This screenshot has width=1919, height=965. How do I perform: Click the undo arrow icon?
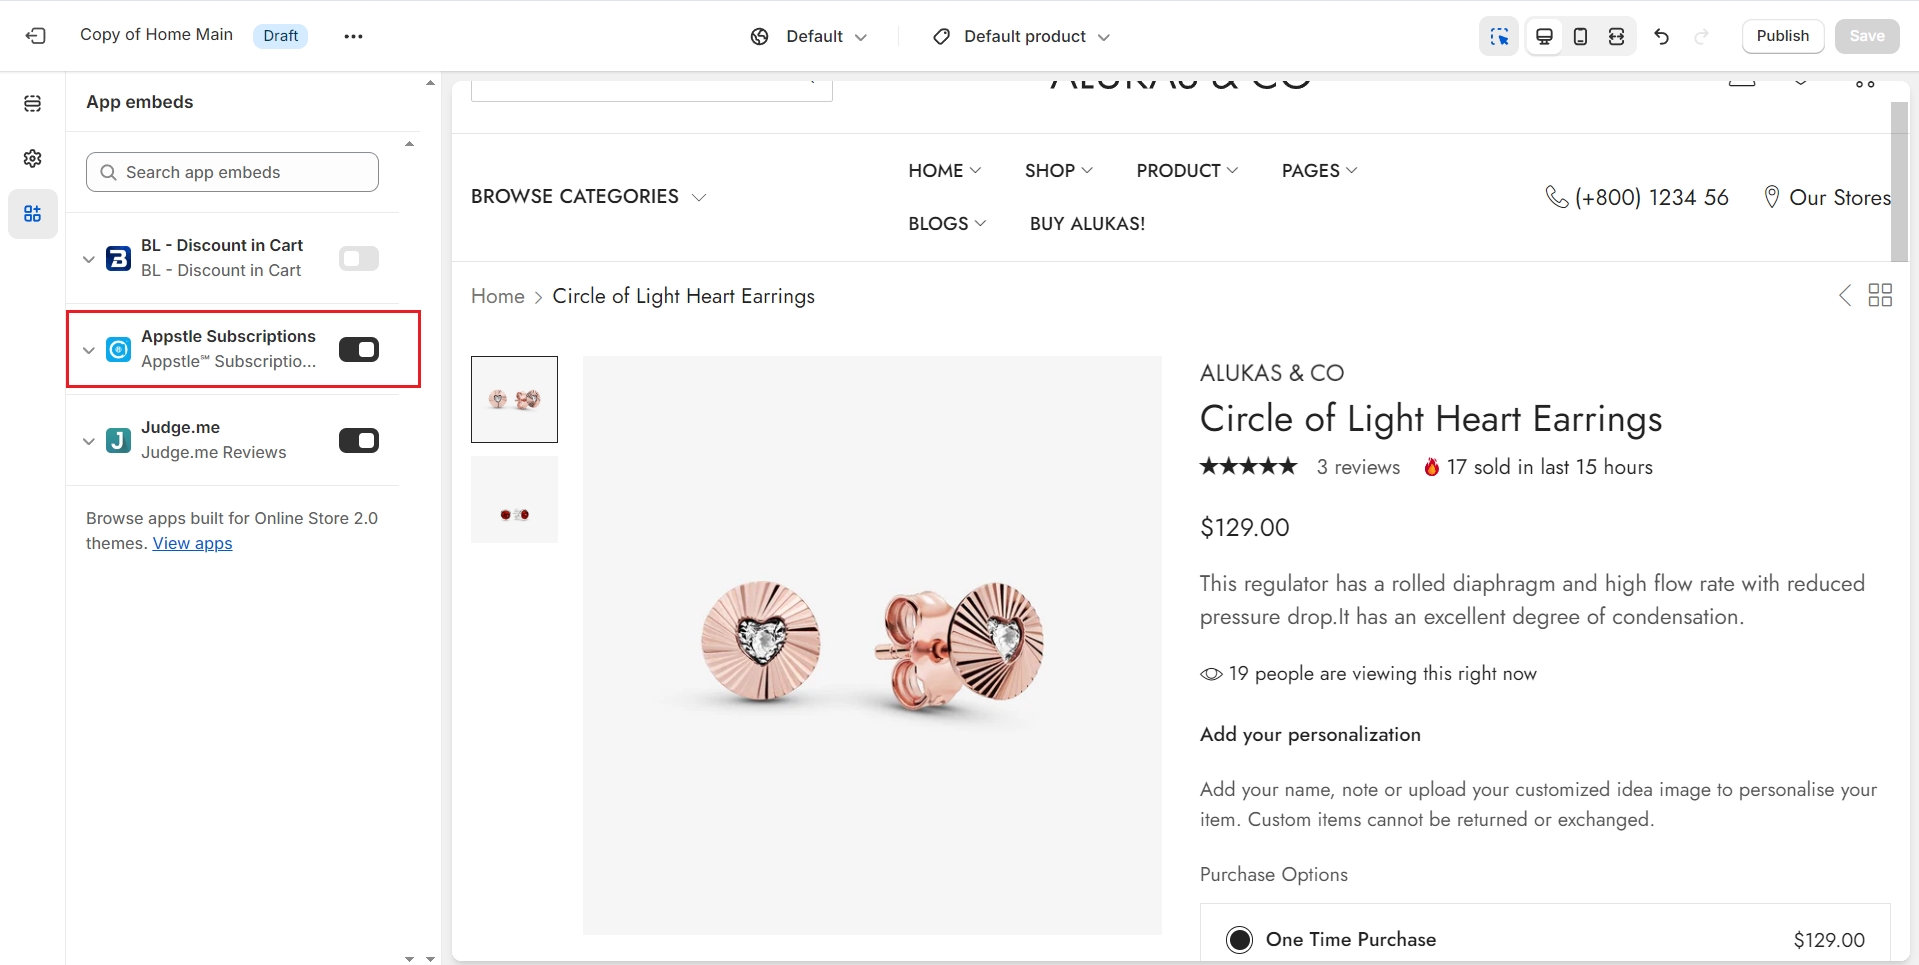(1661, 36)
